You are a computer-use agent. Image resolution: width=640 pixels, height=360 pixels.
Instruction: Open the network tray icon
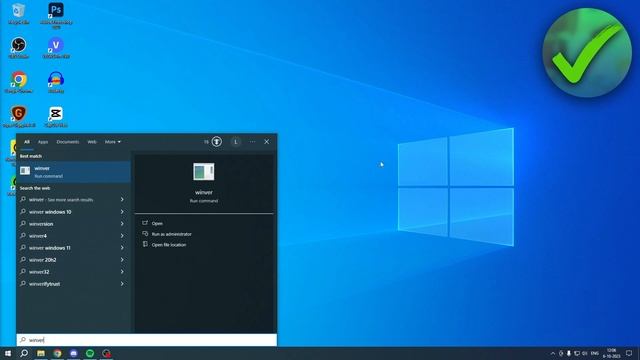point(577,353)
